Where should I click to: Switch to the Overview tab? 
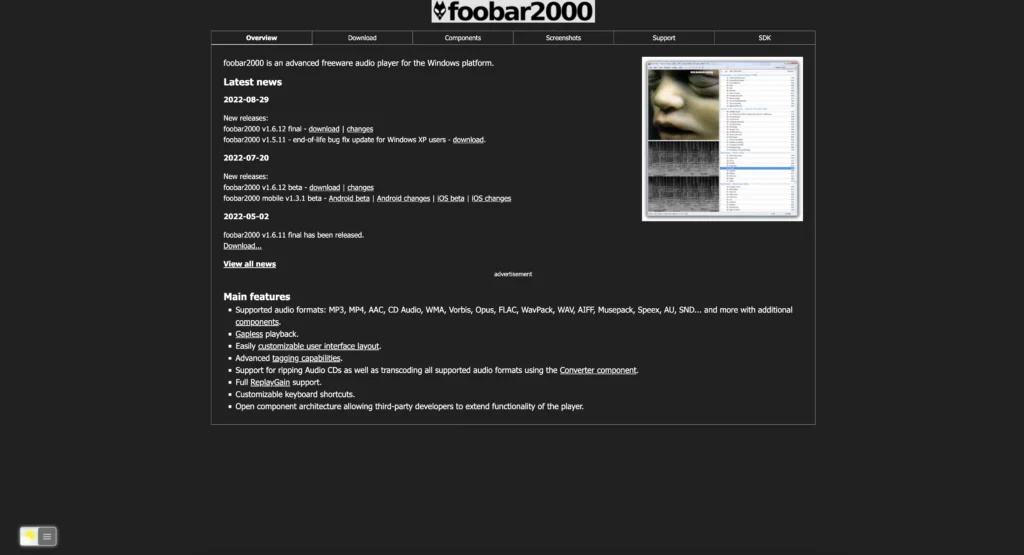(261, 38)
